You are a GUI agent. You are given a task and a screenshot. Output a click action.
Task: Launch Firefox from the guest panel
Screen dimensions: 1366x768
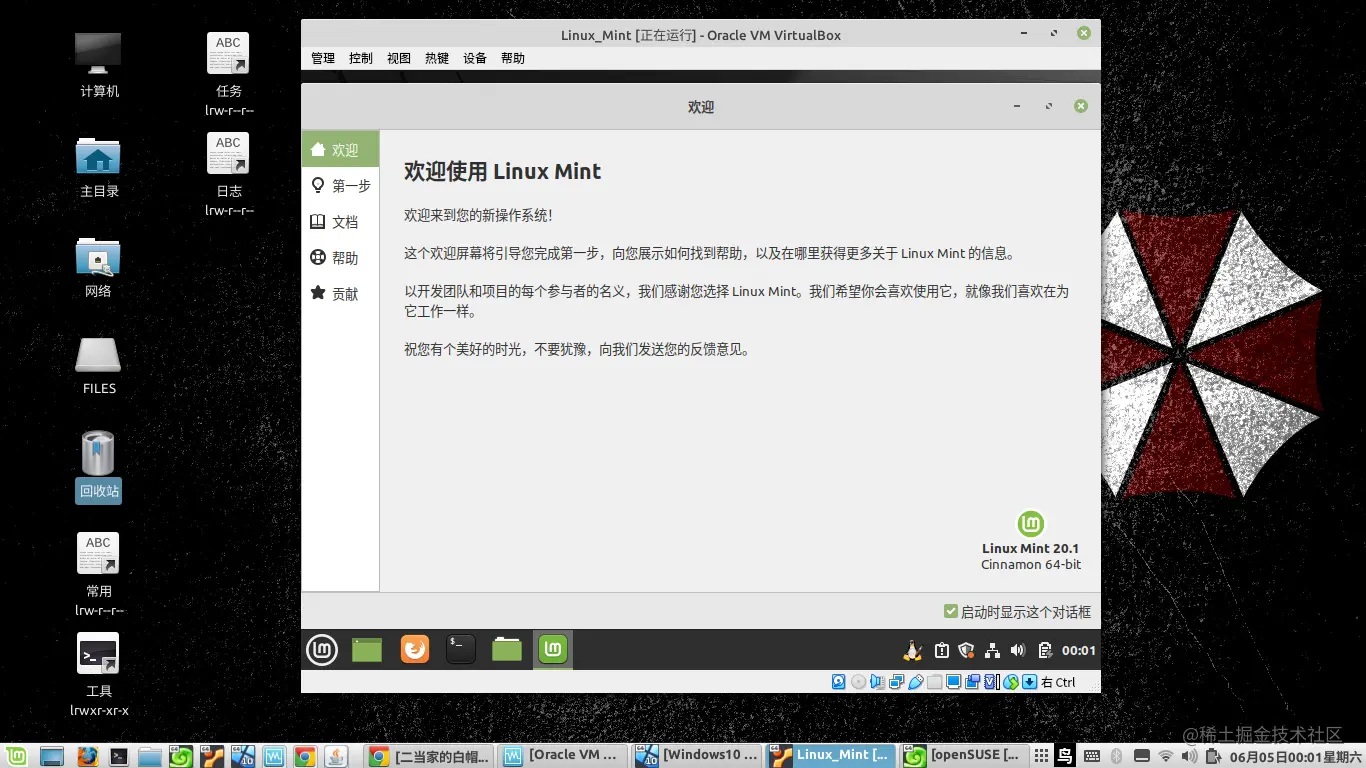pyautogui.click(x=415, y=650)
